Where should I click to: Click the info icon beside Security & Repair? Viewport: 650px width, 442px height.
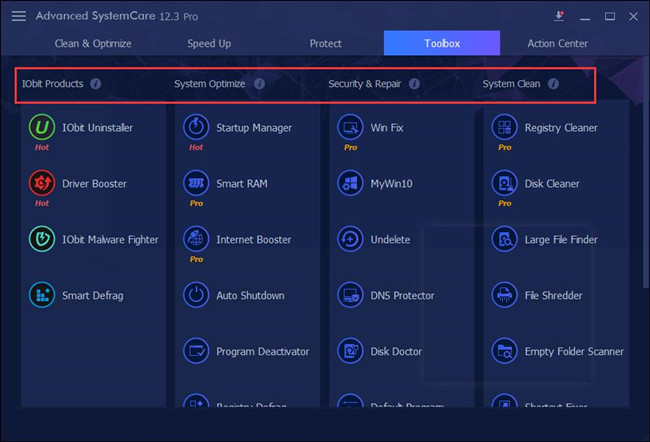pos(414,84)
